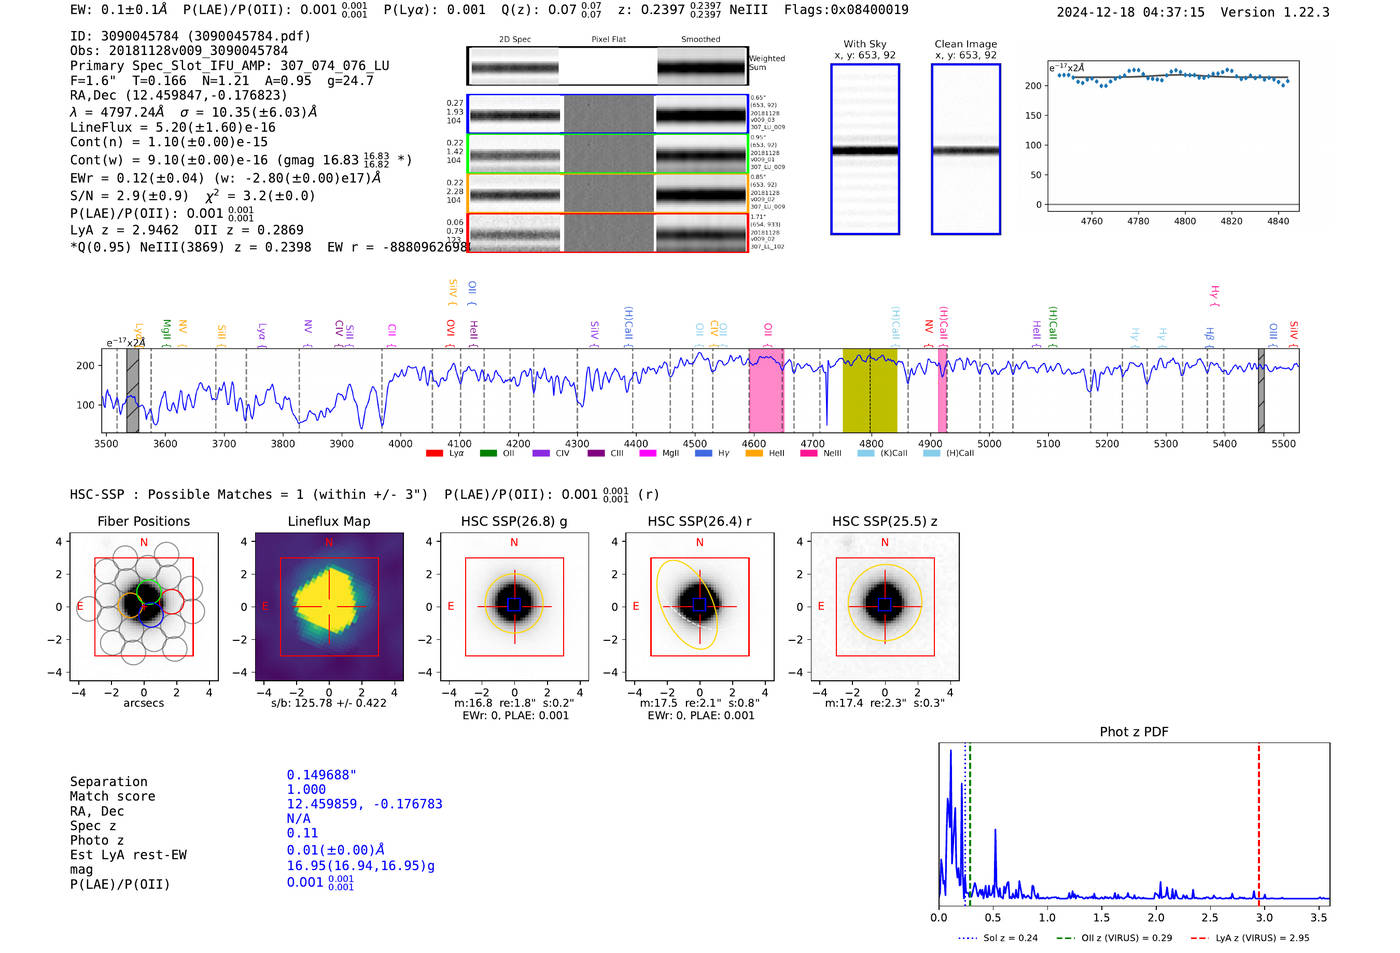
Task: Select the orange HeII legend swatch
Action: 754,453
